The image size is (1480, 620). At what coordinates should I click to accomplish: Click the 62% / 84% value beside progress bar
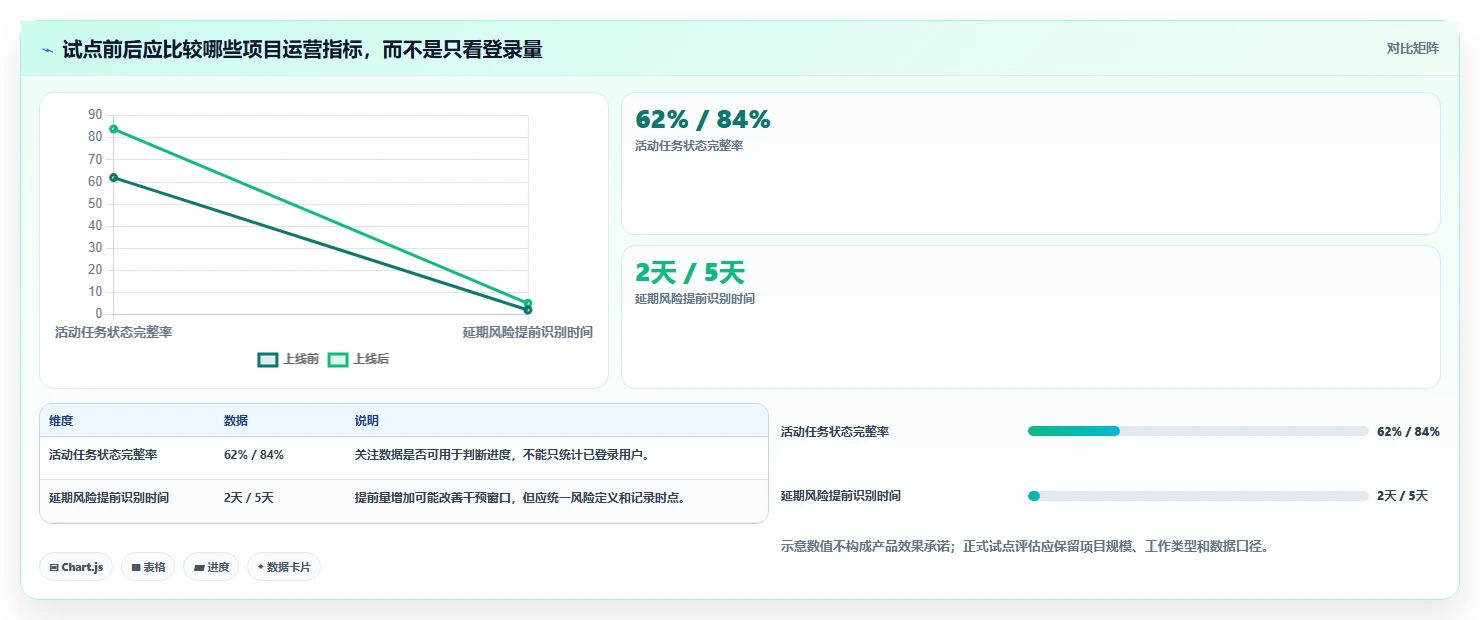point(1408,432)
